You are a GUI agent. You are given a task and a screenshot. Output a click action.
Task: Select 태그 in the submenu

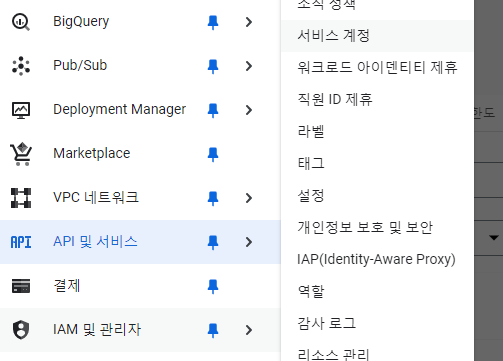tap(377, 164)
